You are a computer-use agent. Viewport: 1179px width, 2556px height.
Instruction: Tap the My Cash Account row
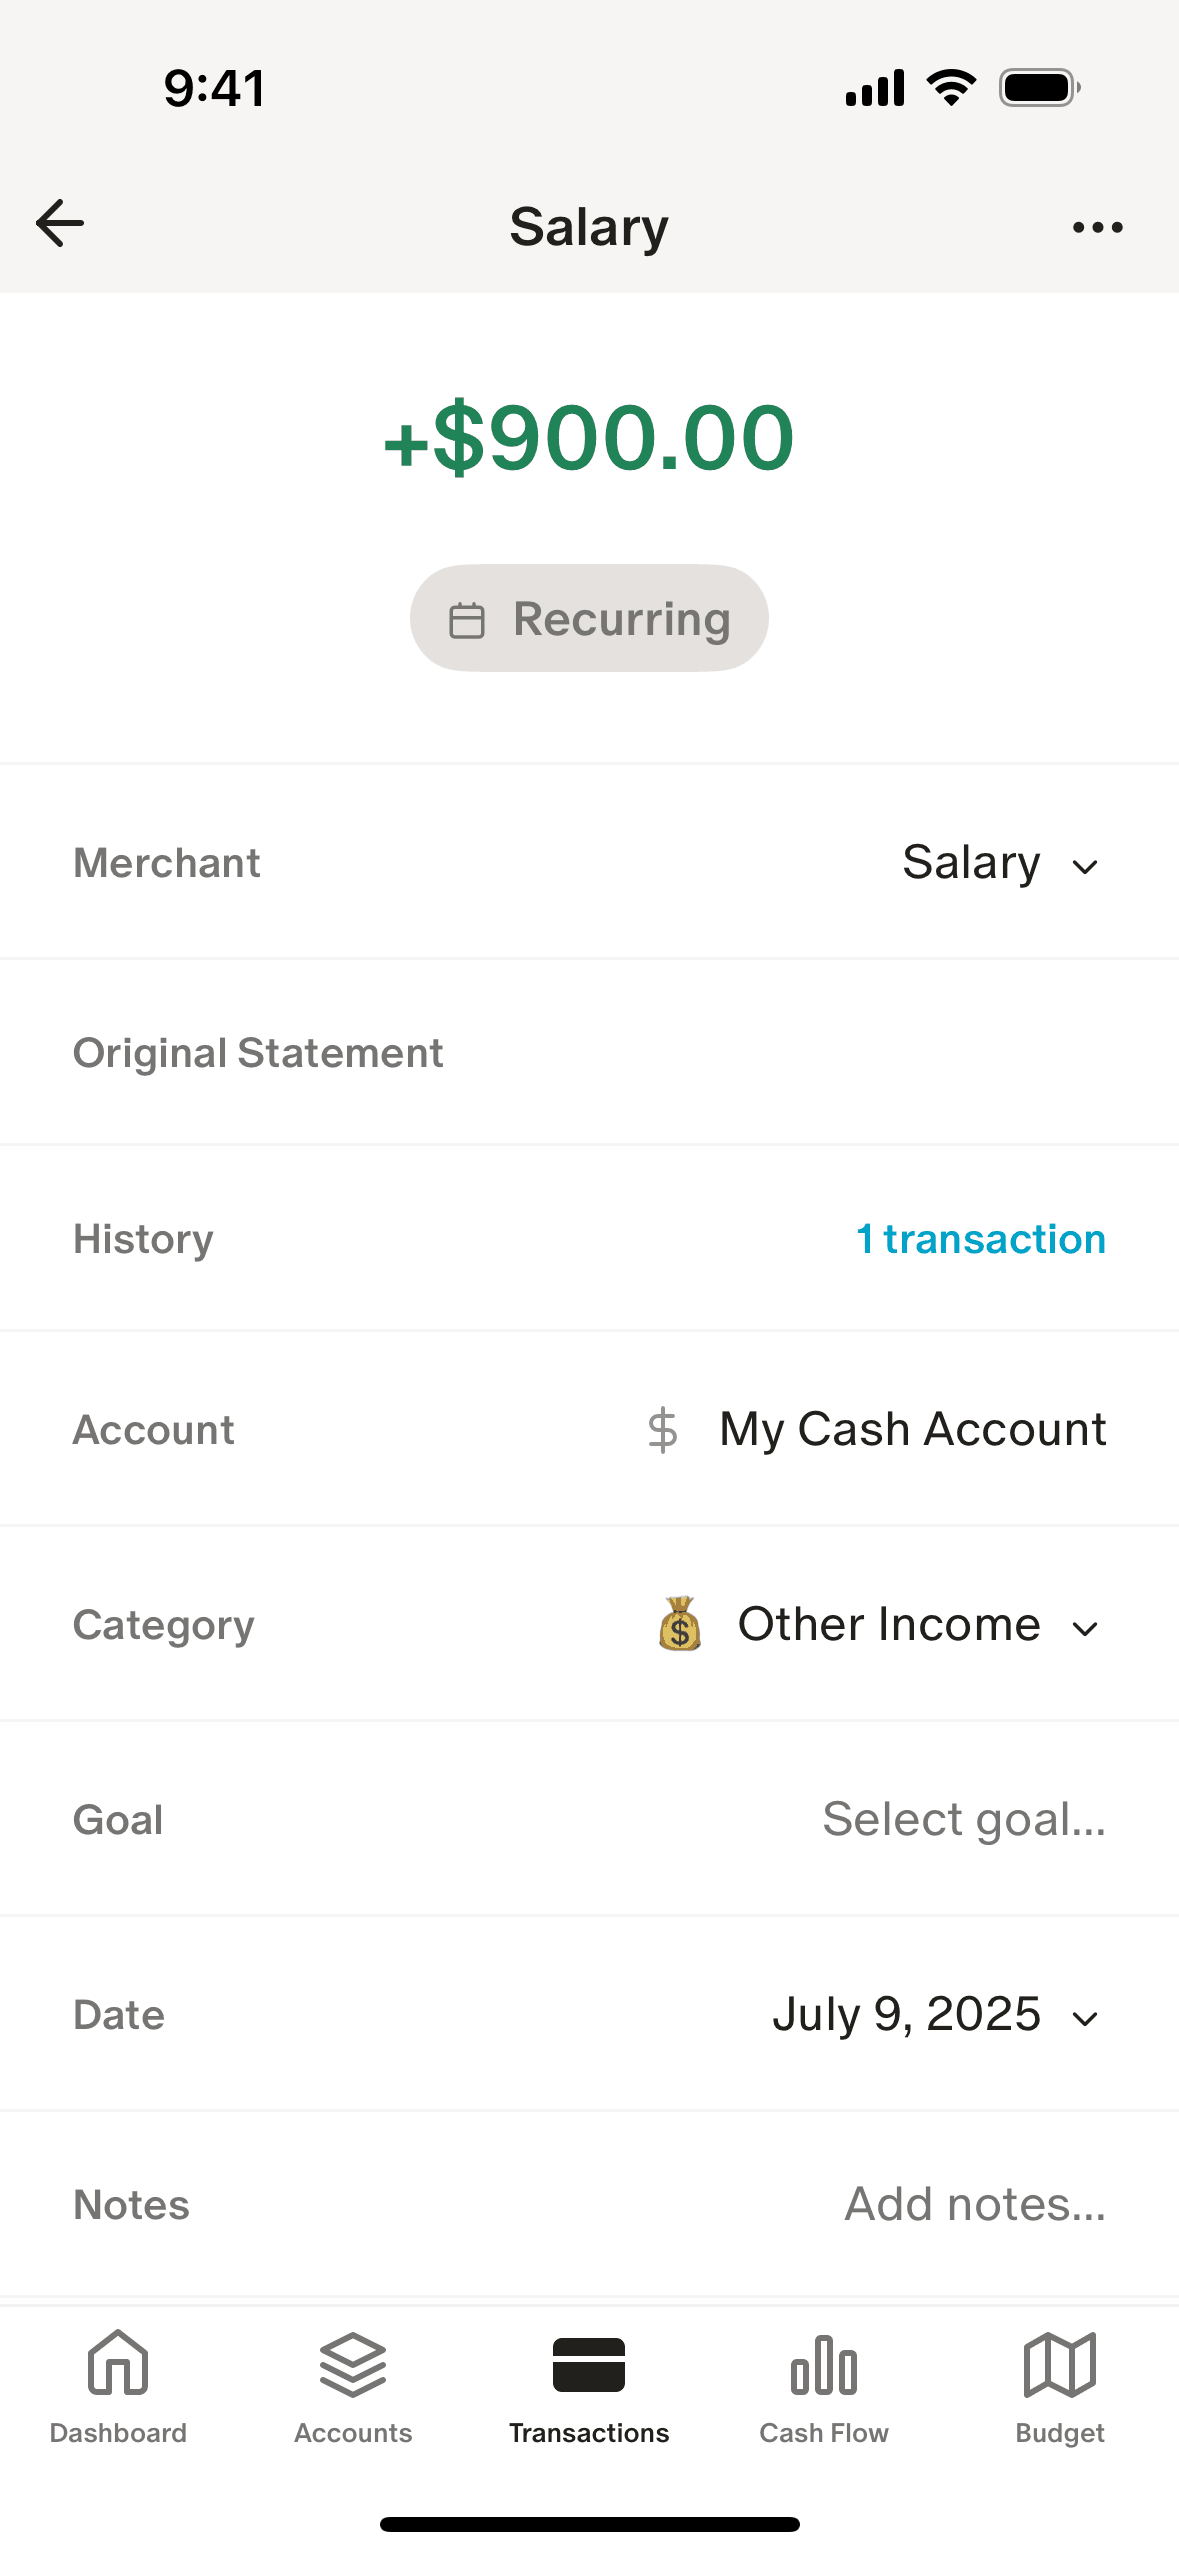[912, 1429]
